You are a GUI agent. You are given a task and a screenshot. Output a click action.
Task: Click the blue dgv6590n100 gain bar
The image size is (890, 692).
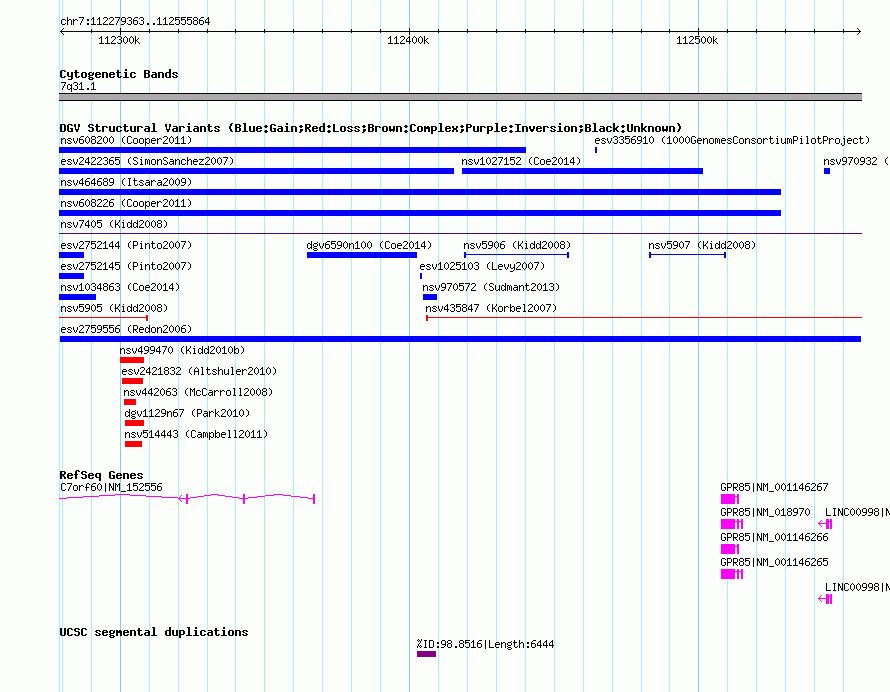click(362, 255)
